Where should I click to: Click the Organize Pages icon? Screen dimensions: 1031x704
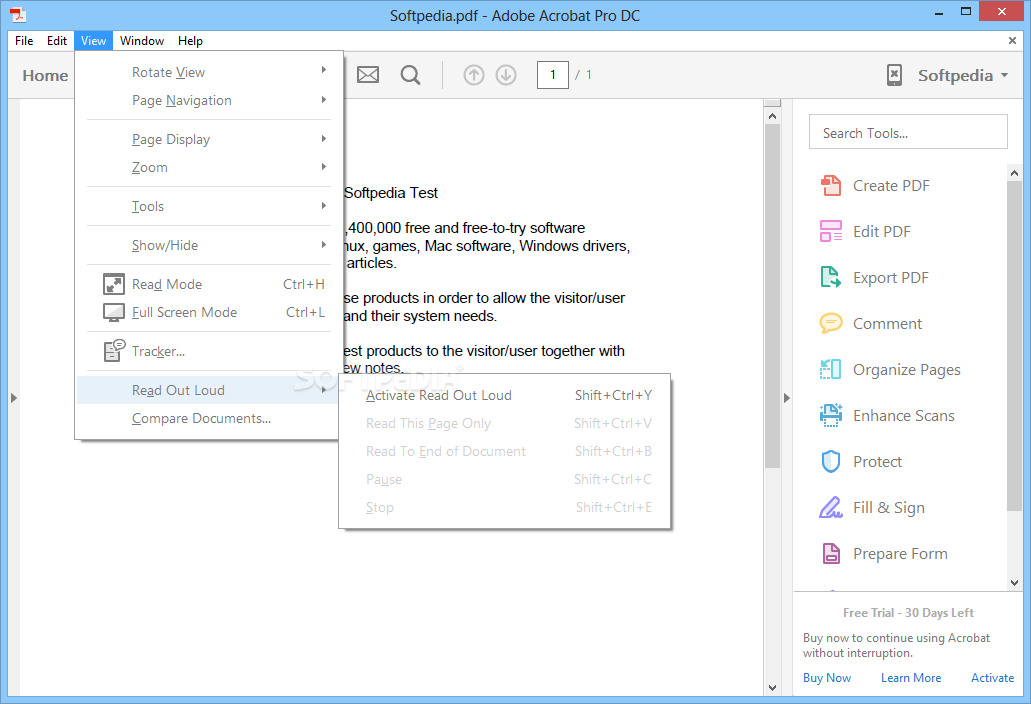[830, 369]
